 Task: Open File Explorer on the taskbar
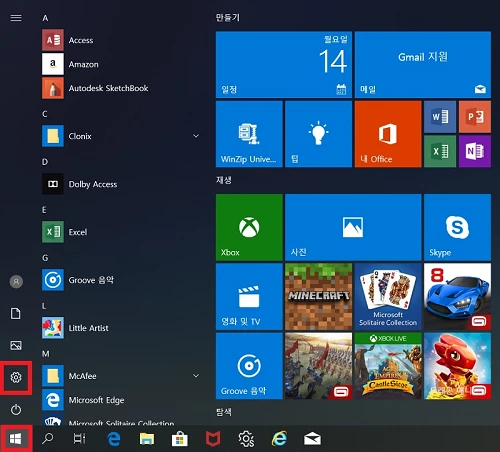(x=147, y=439)
